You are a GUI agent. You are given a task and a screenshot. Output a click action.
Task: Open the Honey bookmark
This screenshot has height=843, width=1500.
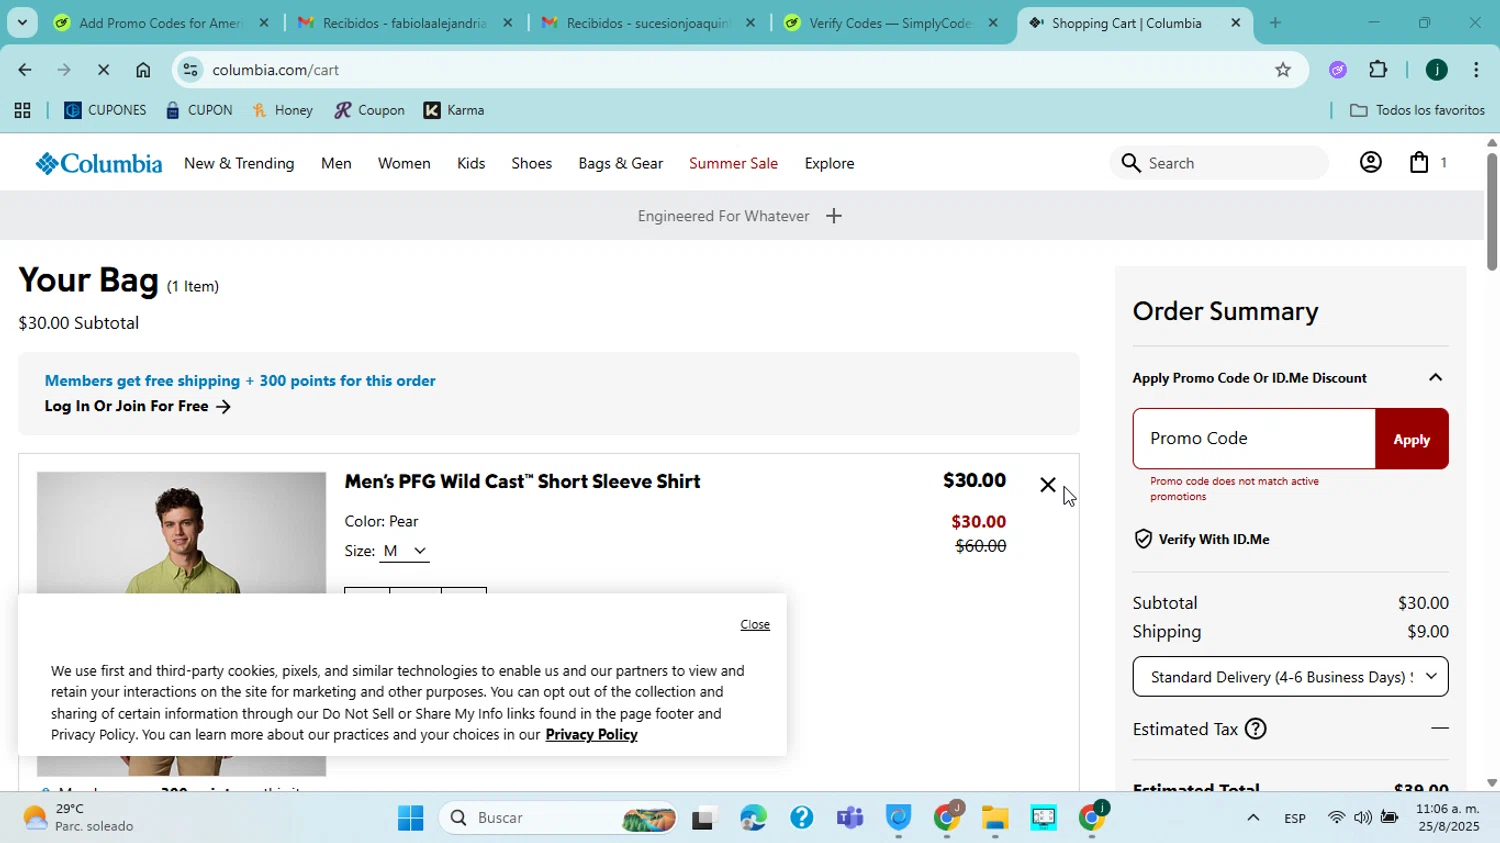pyautogui.click(x=282, y=111)
